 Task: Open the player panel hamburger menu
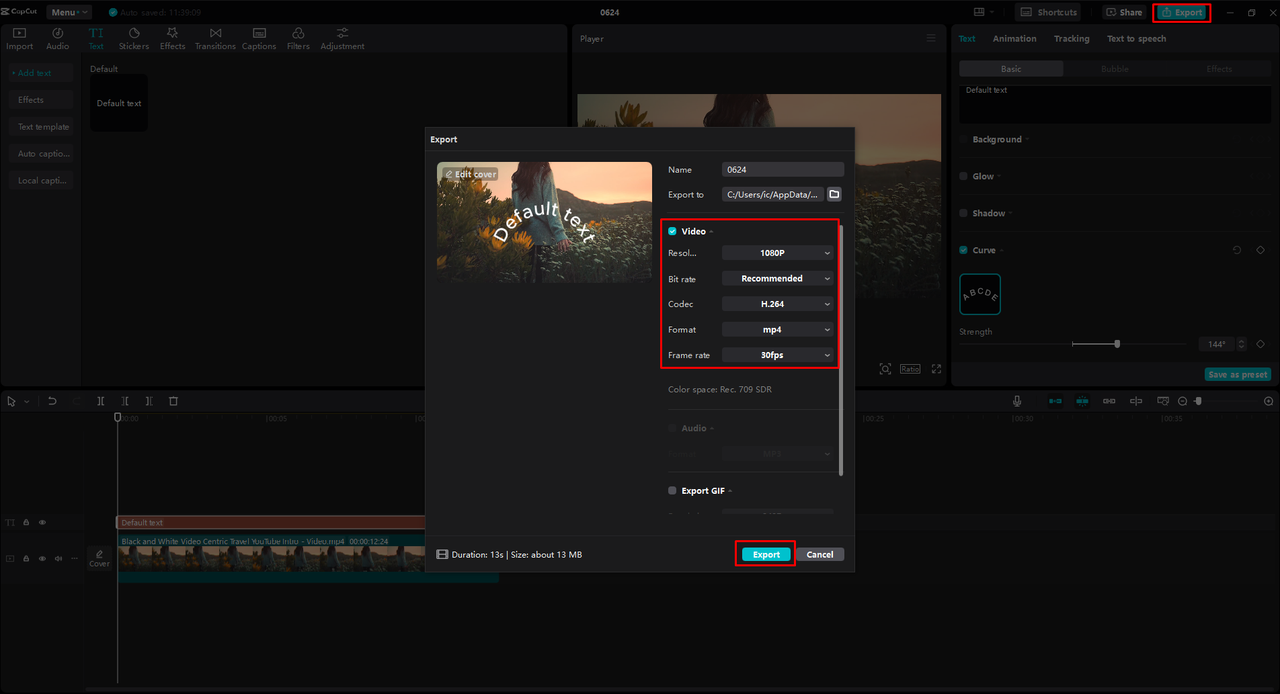pos(931,38)
